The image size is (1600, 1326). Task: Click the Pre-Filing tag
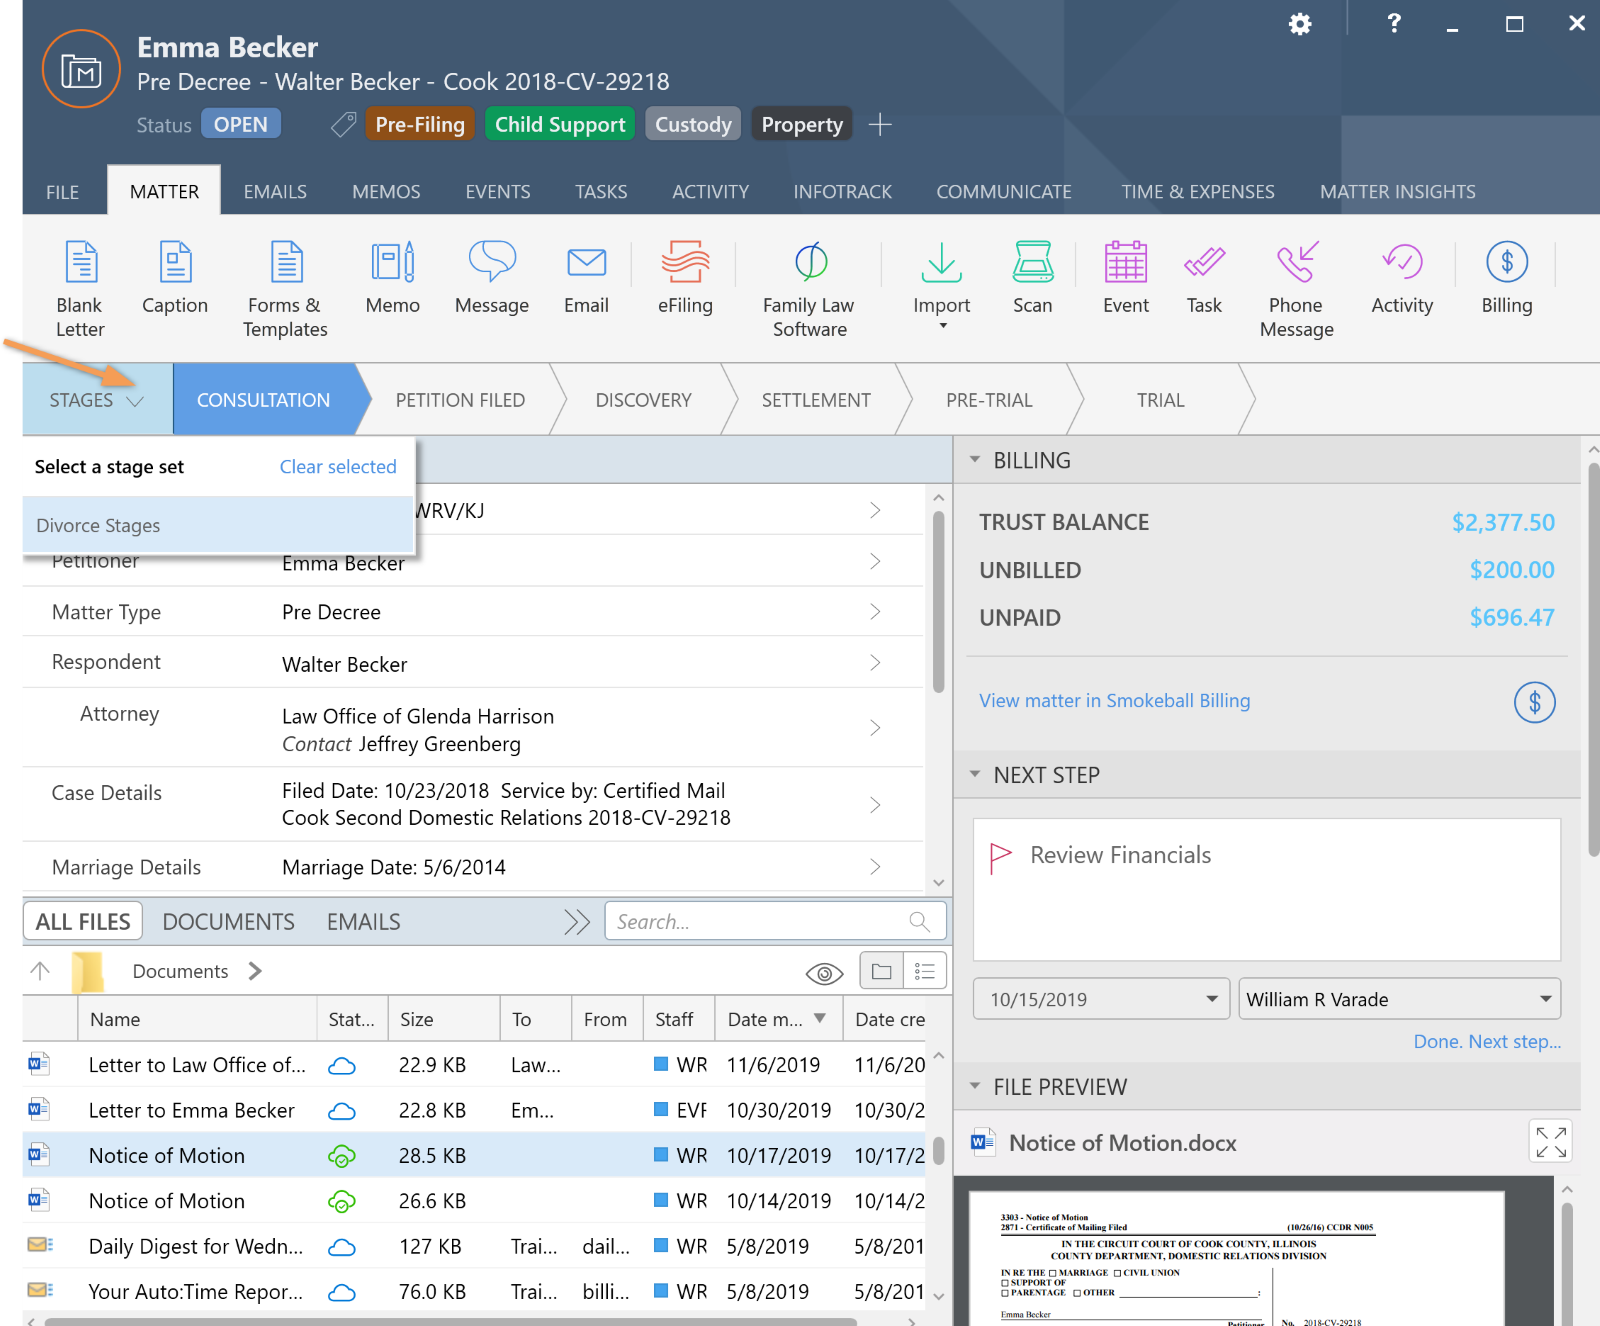coord(420,124)
